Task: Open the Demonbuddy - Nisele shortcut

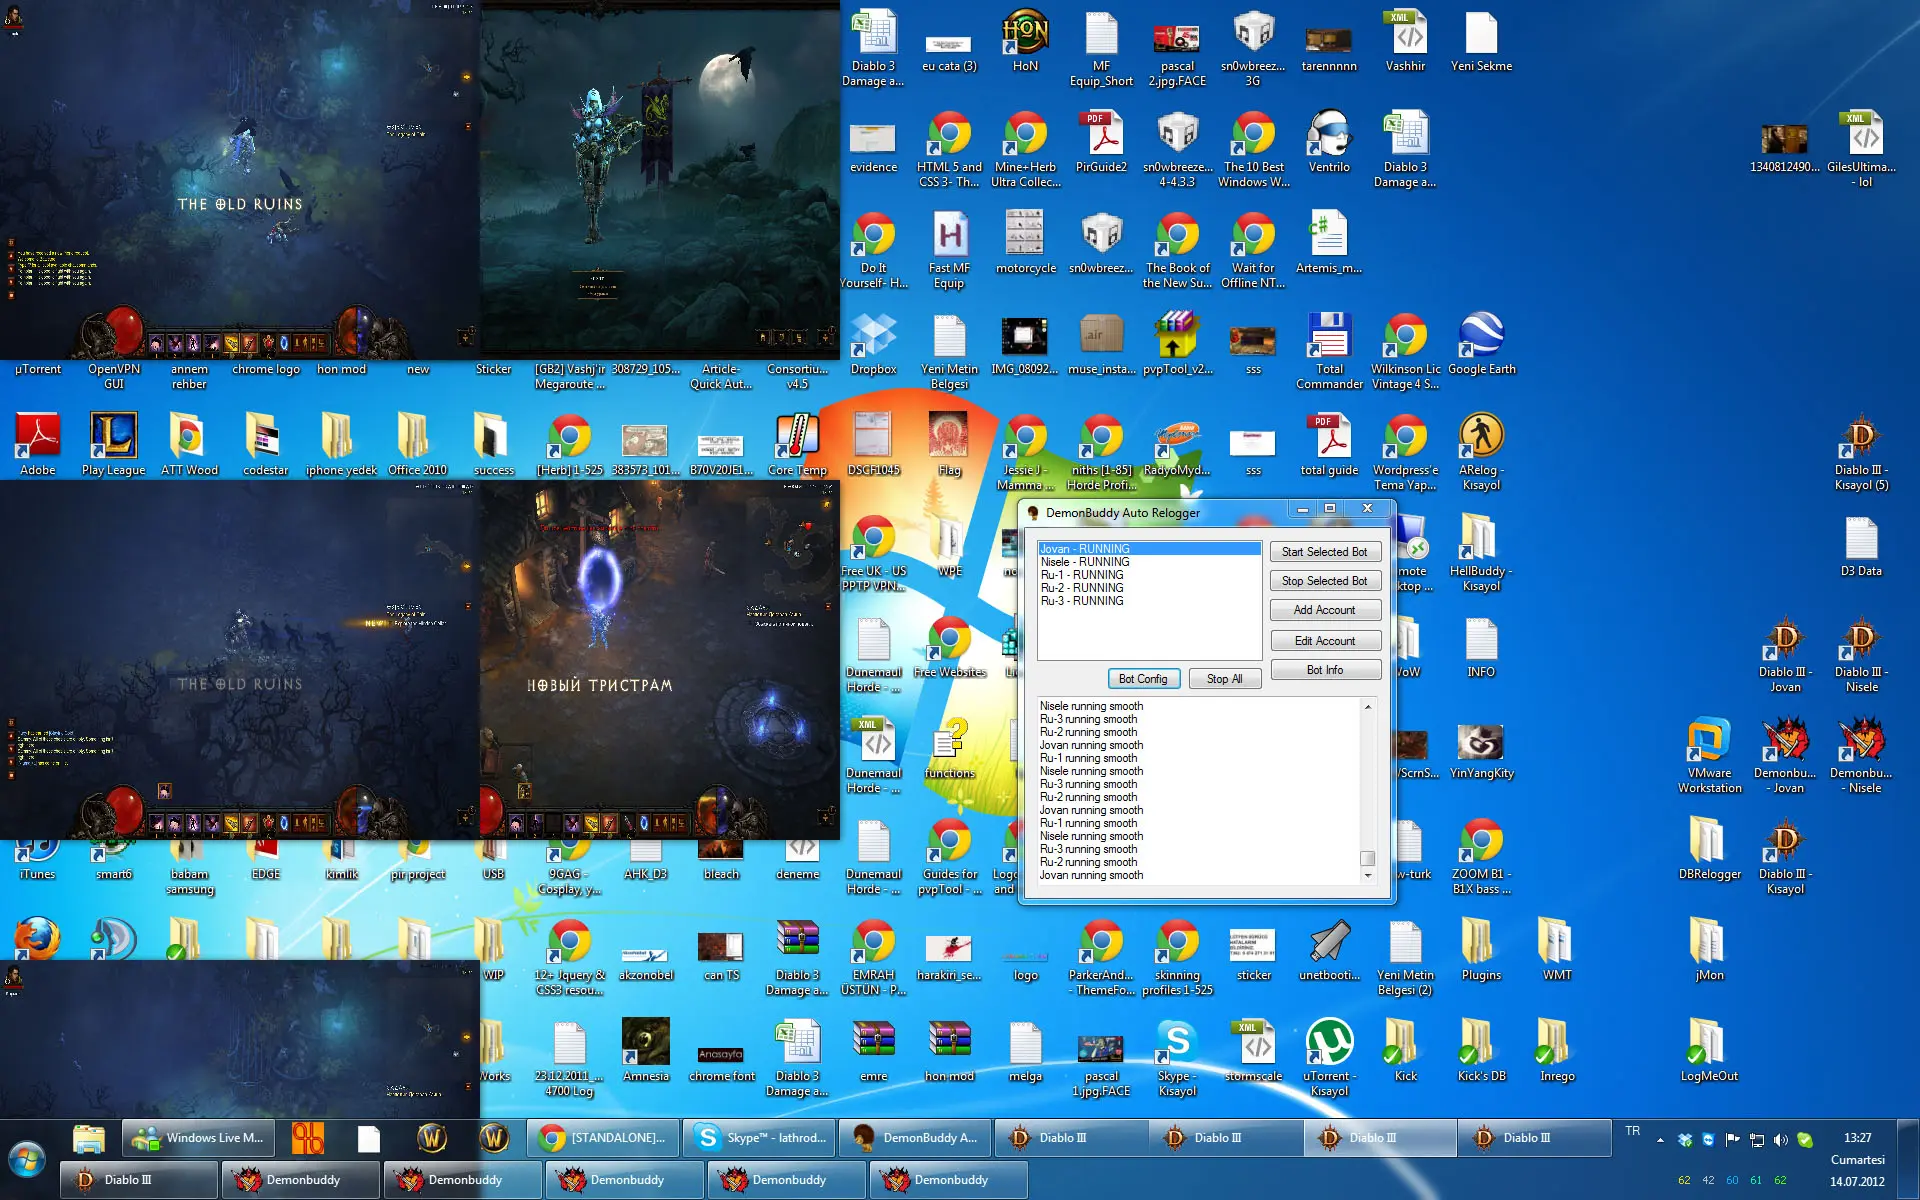Action: coord(1861,755)
